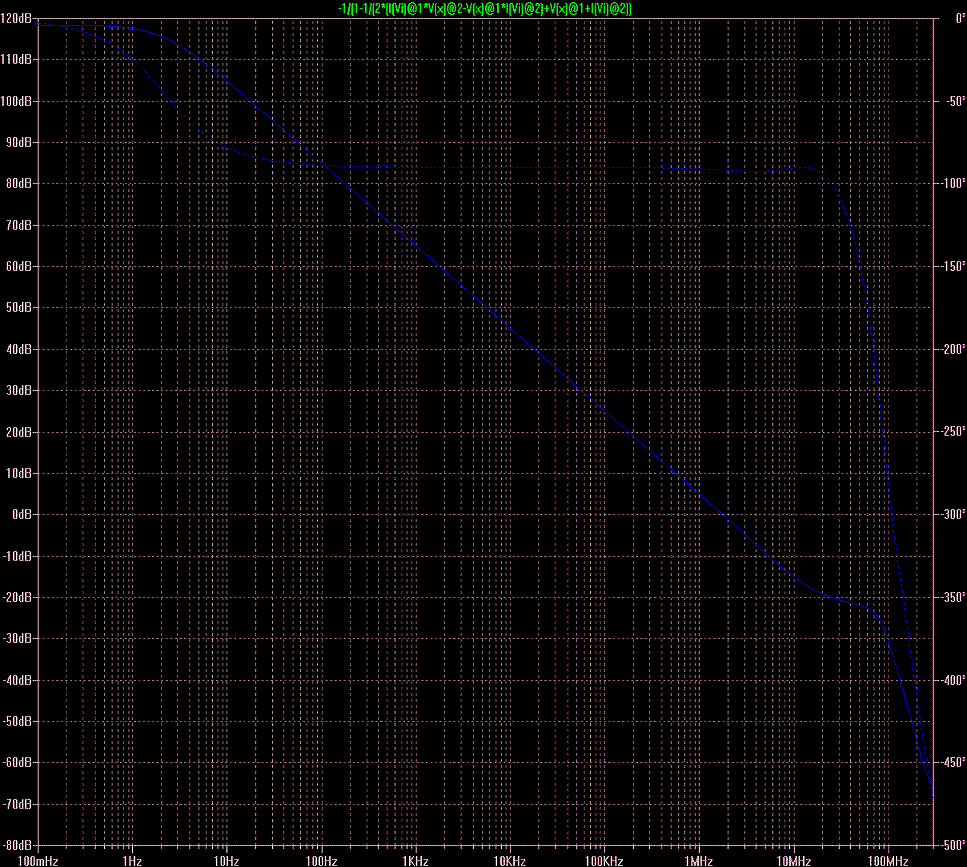The image size is (967, 867).
Task: Click the 60dB magnitude axis label
Action: (x=19, y=266)
